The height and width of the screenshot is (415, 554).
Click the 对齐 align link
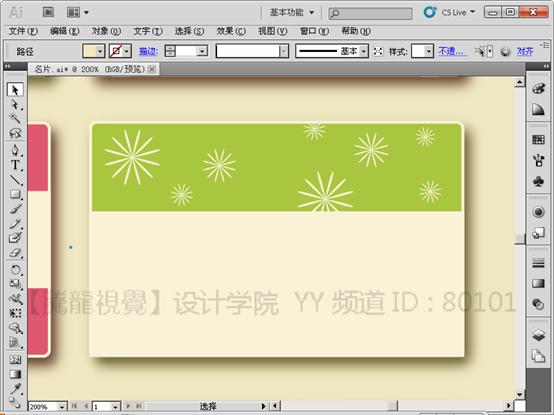[x=525, y=52]
